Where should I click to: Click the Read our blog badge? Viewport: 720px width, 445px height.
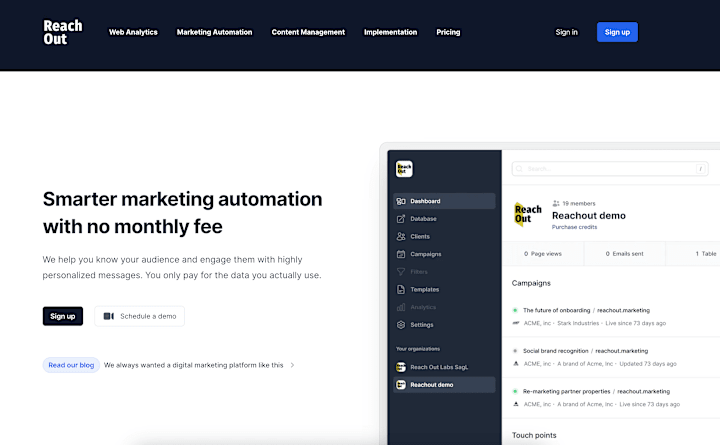click(x=71, y=365)
